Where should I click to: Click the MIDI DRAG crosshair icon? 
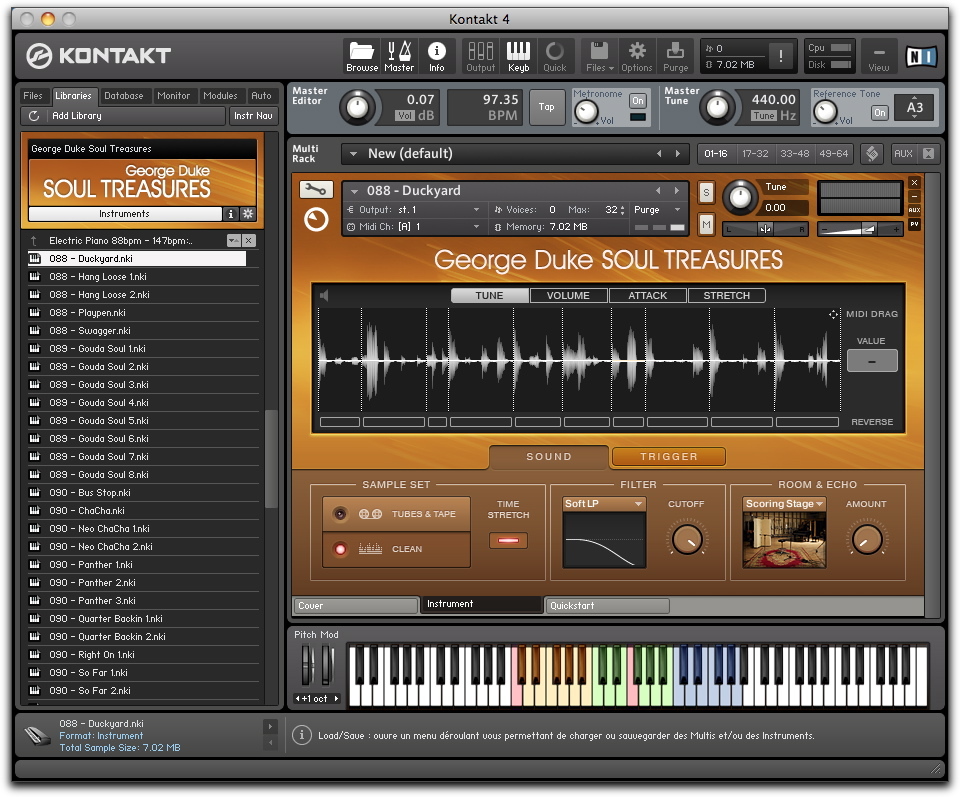[833, 314]
